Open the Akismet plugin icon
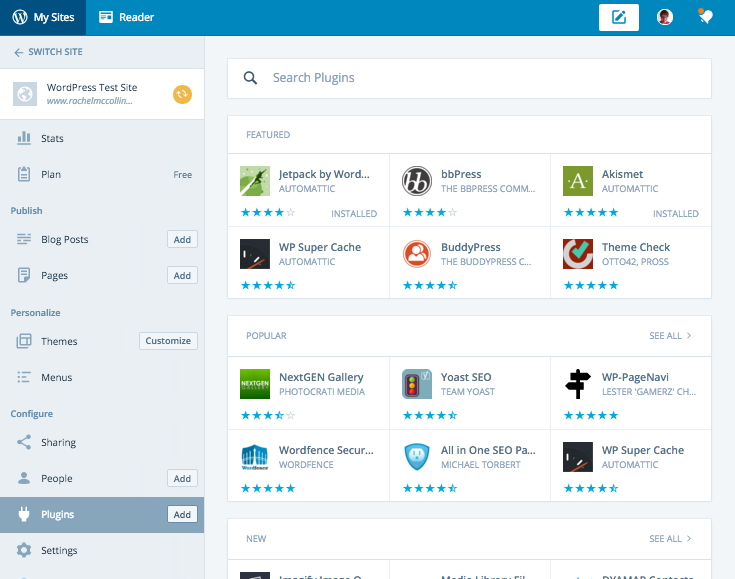The height and width of the screenshot is (579, 735). tap(578, 181)
